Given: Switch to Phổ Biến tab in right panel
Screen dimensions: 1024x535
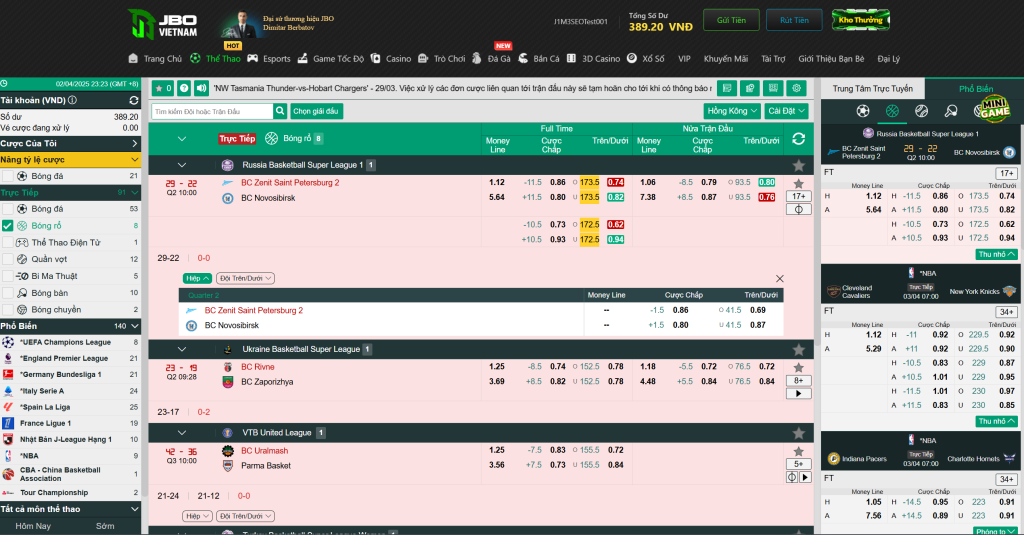Looking at the screenshot, I should 976,89.
